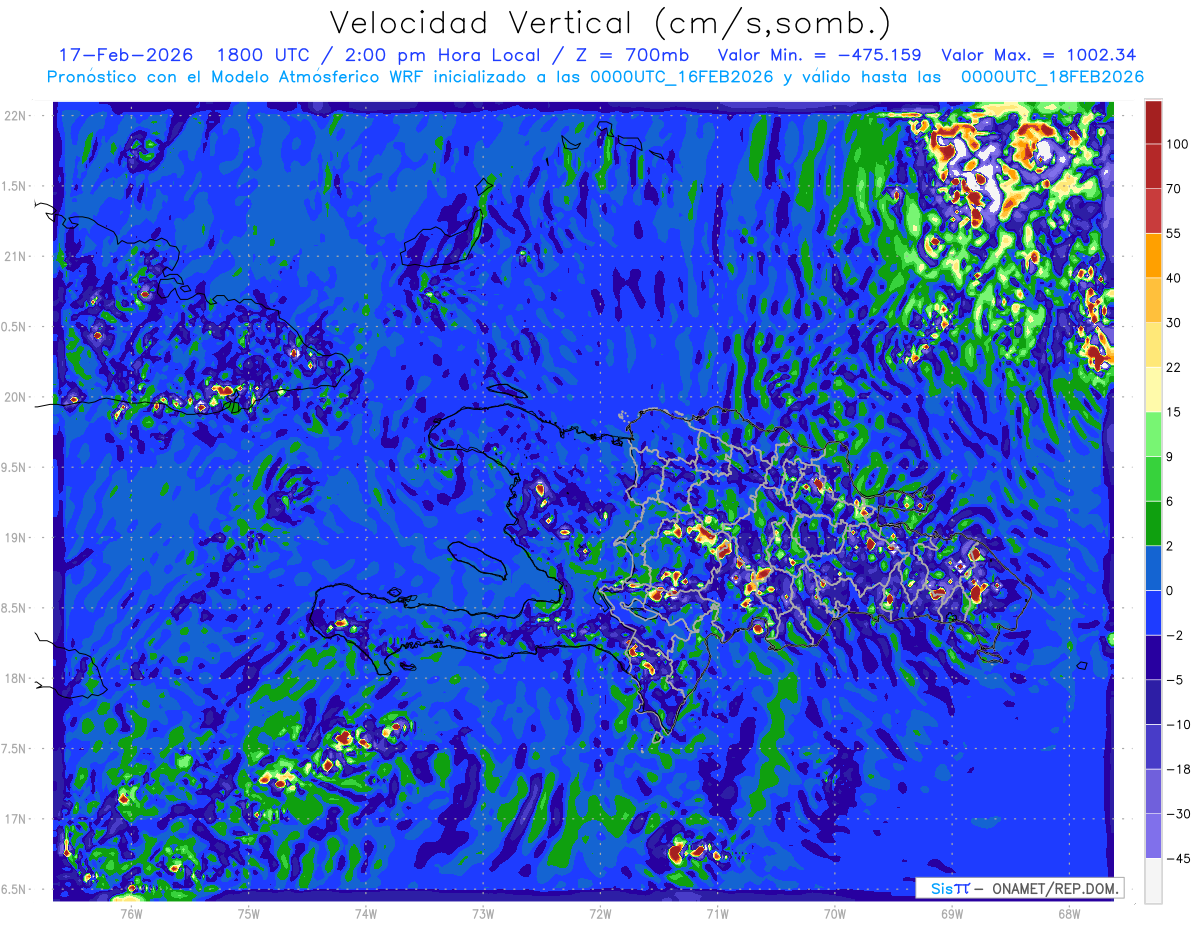
Task: Click the '69W' longitude label
Action: [x=952, y=913]
